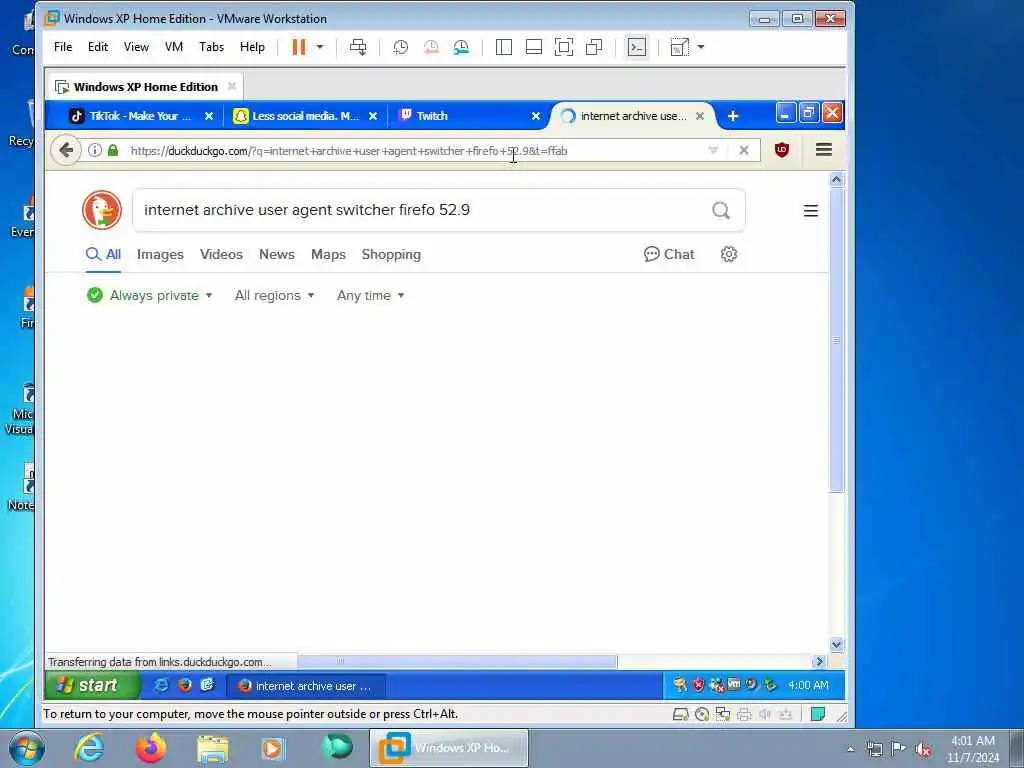Viewport: 1024px width, 768px height.
Task: Switch to Maps results
Action: pos(328,254)
